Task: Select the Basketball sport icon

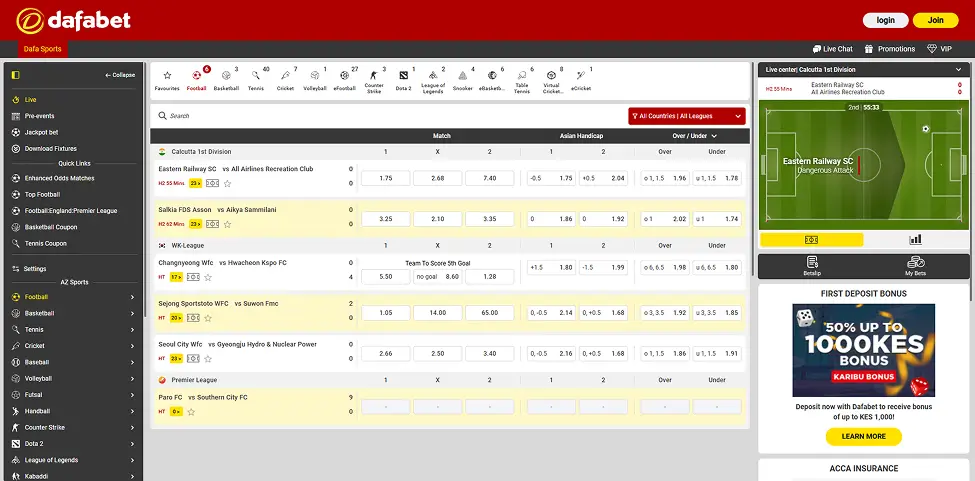Action: pos(226,80)
